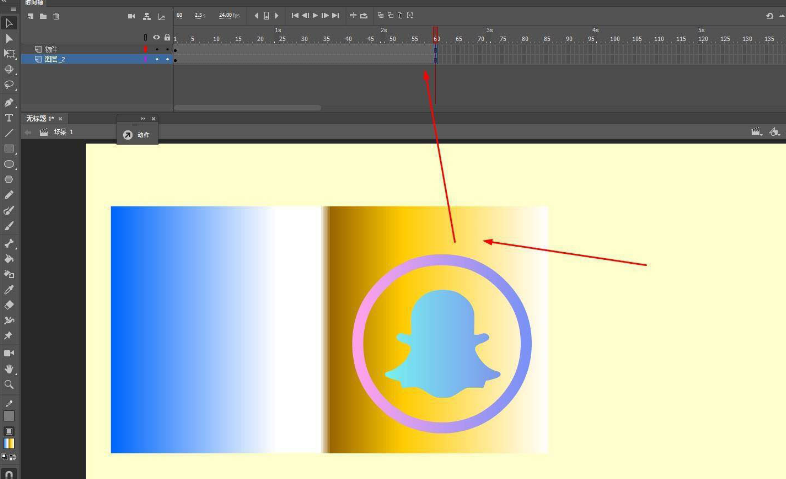The image size is (786, 479).
Task: Select the Subselection tool
Action: pyautogui.click(x=9, y=39)
